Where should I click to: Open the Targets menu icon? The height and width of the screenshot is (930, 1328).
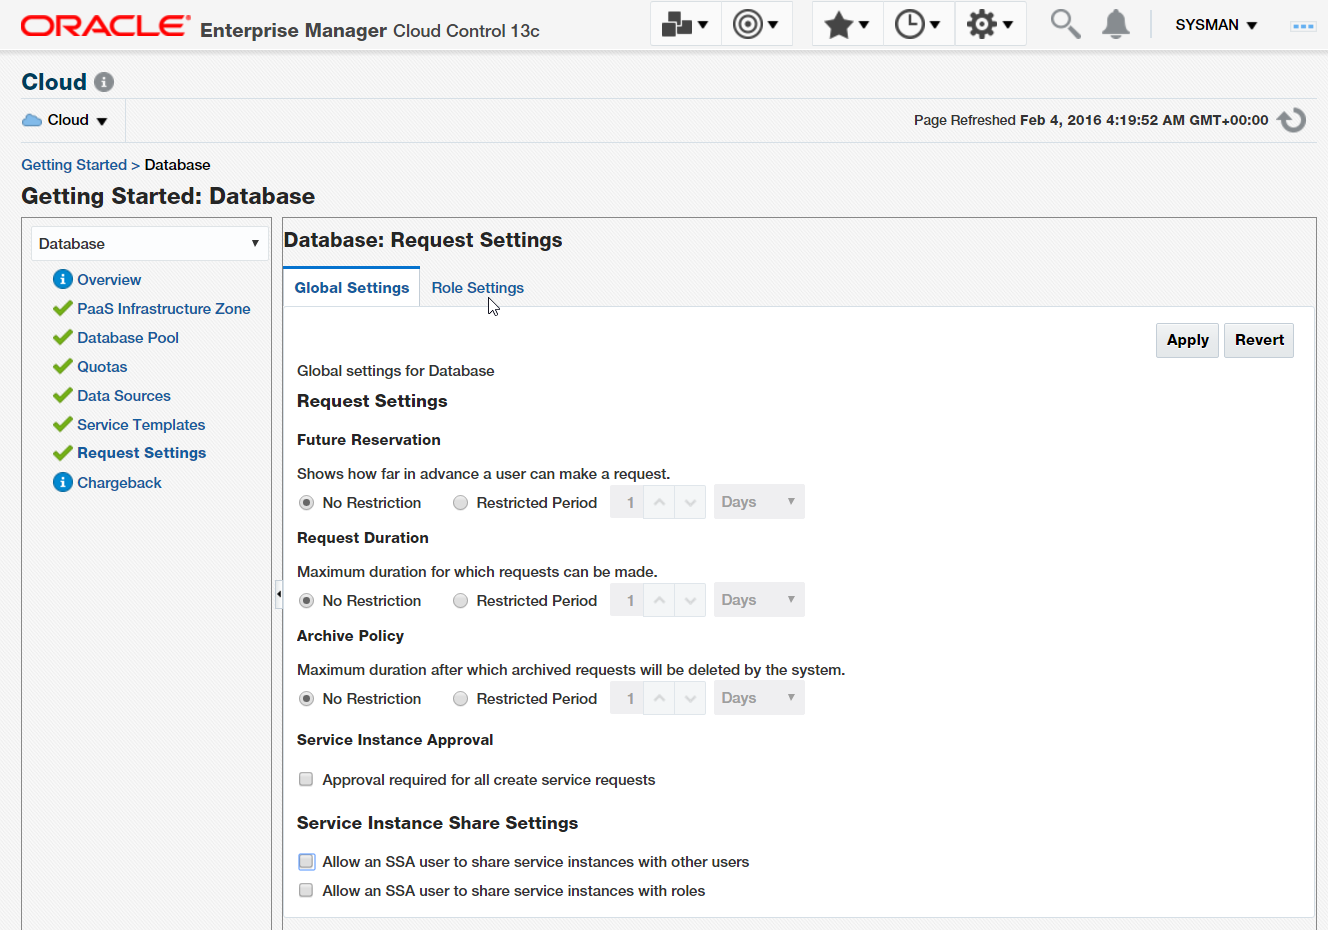pyautogui.click(x=756, y=24)
